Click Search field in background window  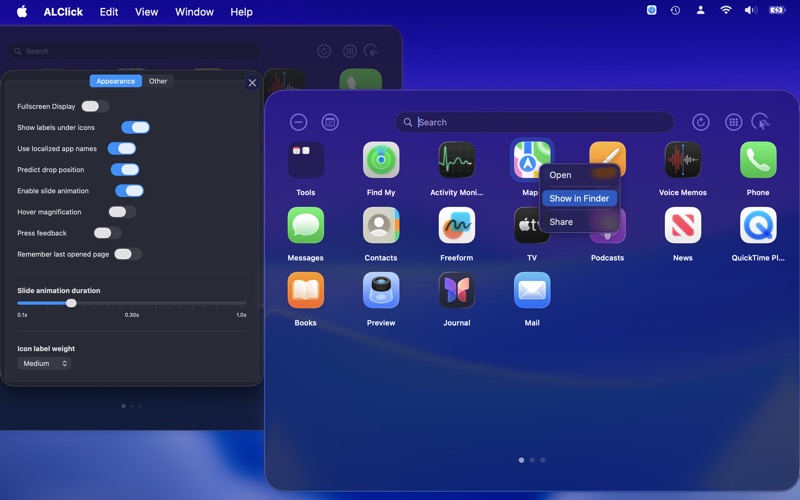134,51
